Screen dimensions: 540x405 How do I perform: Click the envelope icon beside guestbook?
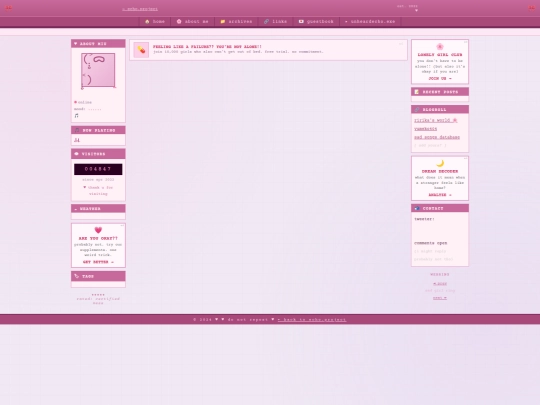(301, 21)
